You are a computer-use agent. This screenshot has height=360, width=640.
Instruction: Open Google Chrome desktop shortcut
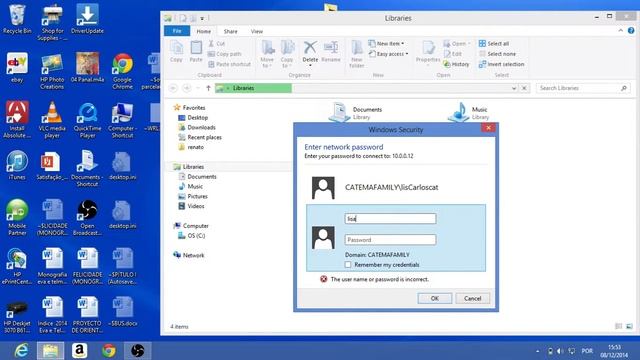pyautogui.click(x=122, y=71)
